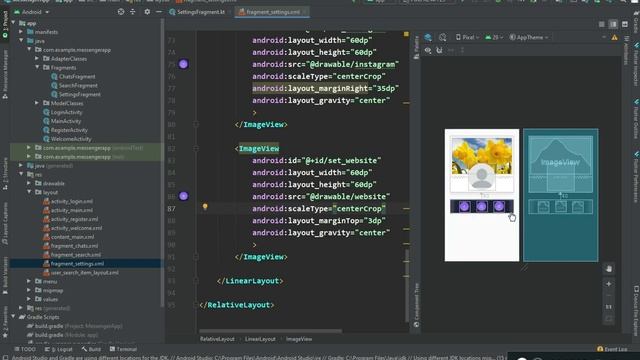
Task: Expand the manifests folder arrow
Action: (x=21, y=32)
